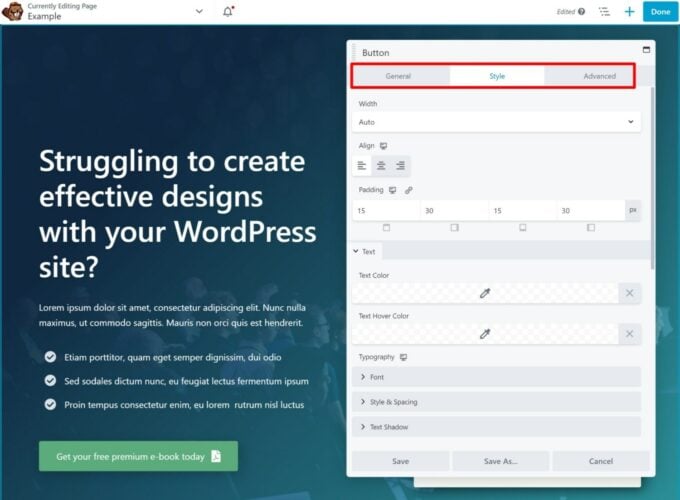Viewport: 680px width, 500px height.
Task: Set button alignment to right
Action: click(x=400, y=166)
